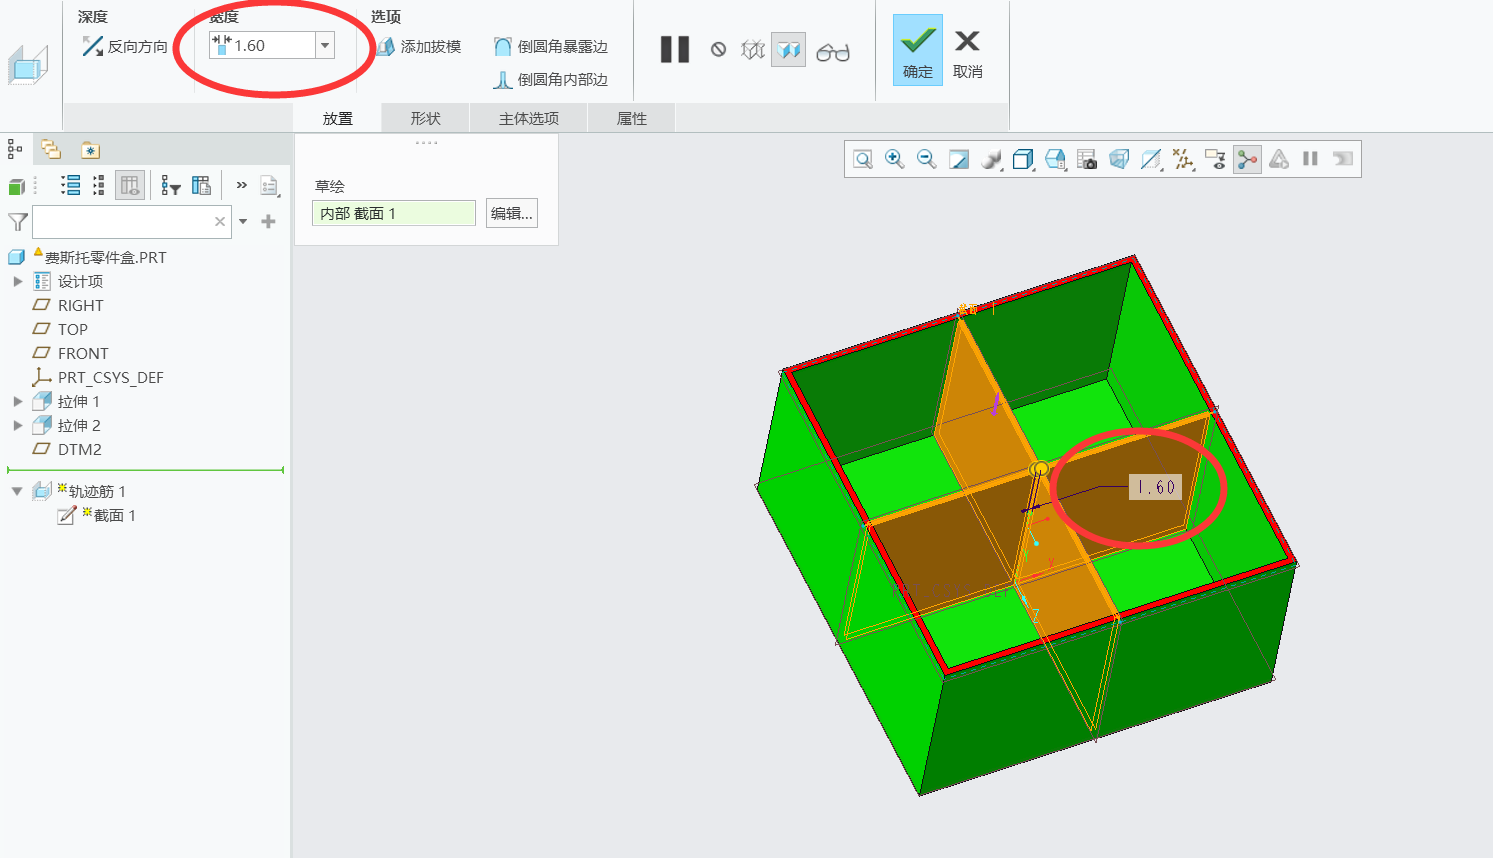Clear the model tree search field
Screen dimensions: 1493x858
220,222
